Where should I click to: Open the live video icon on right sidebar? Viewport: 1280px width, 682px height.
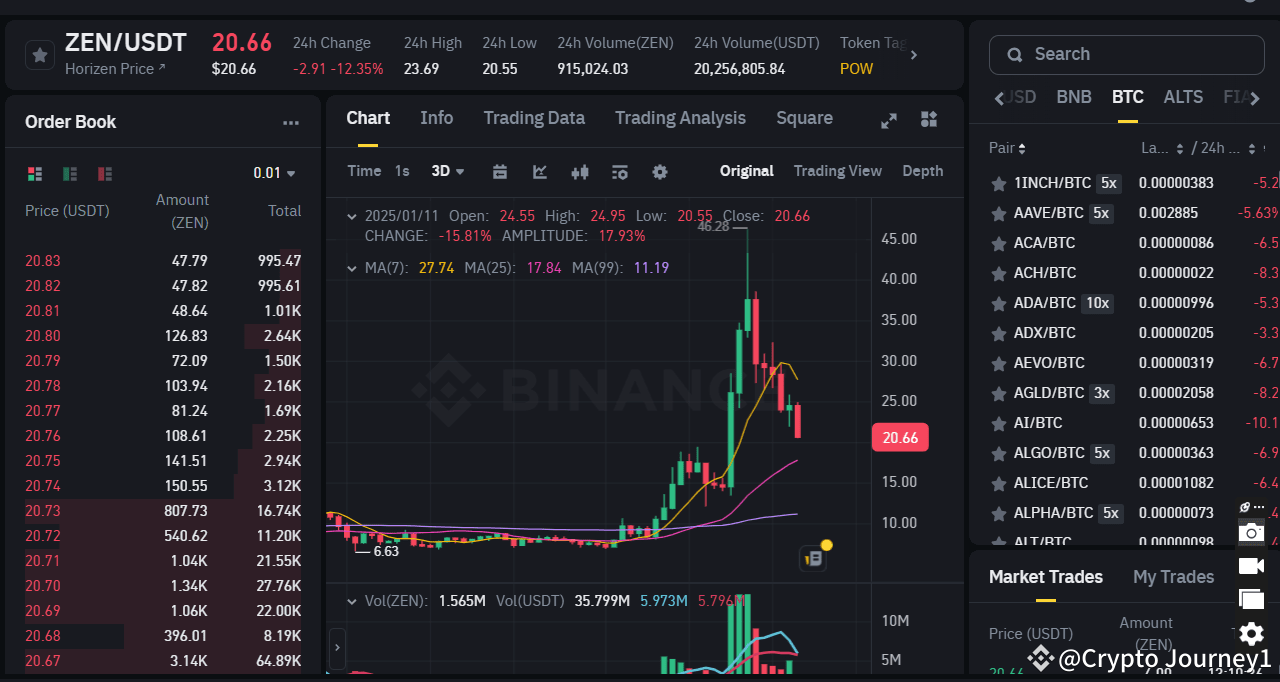pos(1251,566)
